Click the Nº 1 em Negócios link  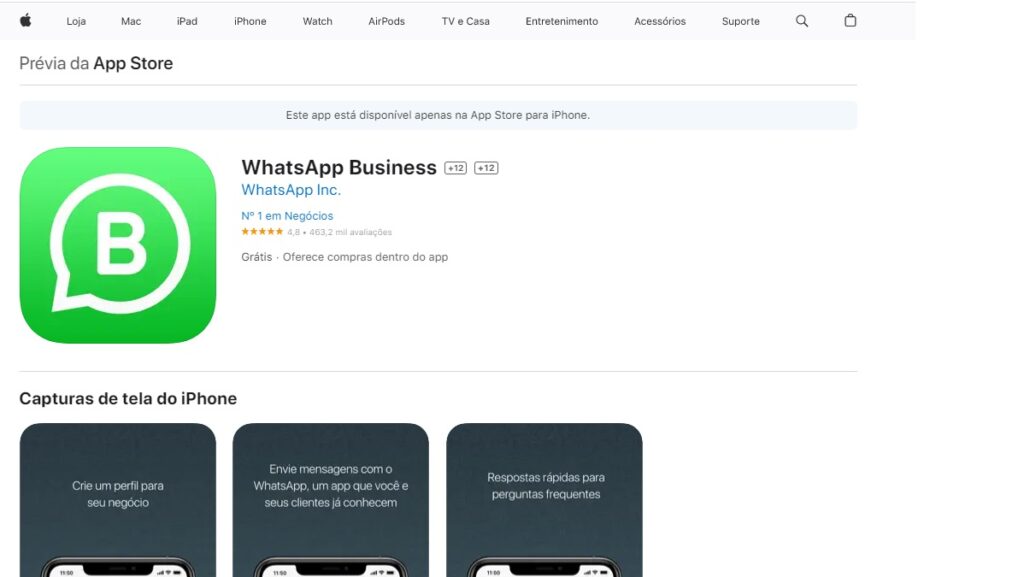click(x=287, y=215)
